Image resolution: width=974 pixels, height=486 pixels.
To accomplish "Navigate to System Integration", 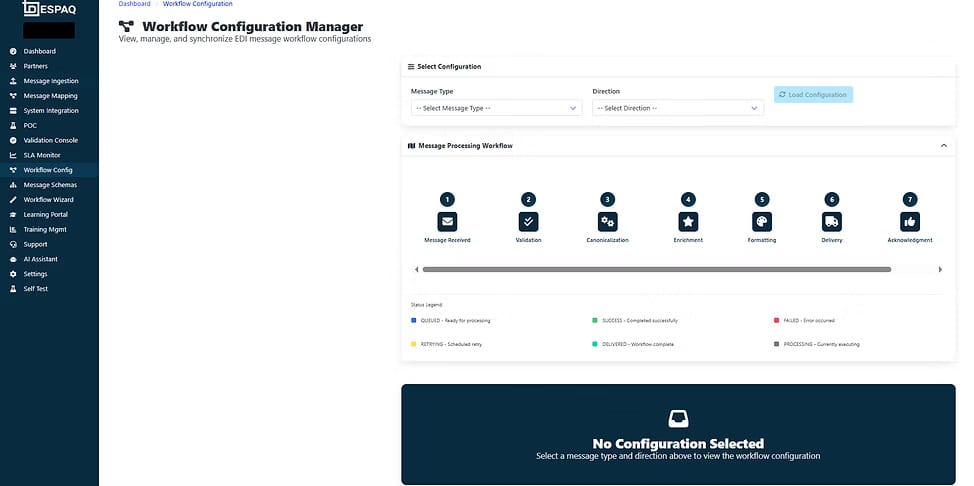I will tap(49, 111).
